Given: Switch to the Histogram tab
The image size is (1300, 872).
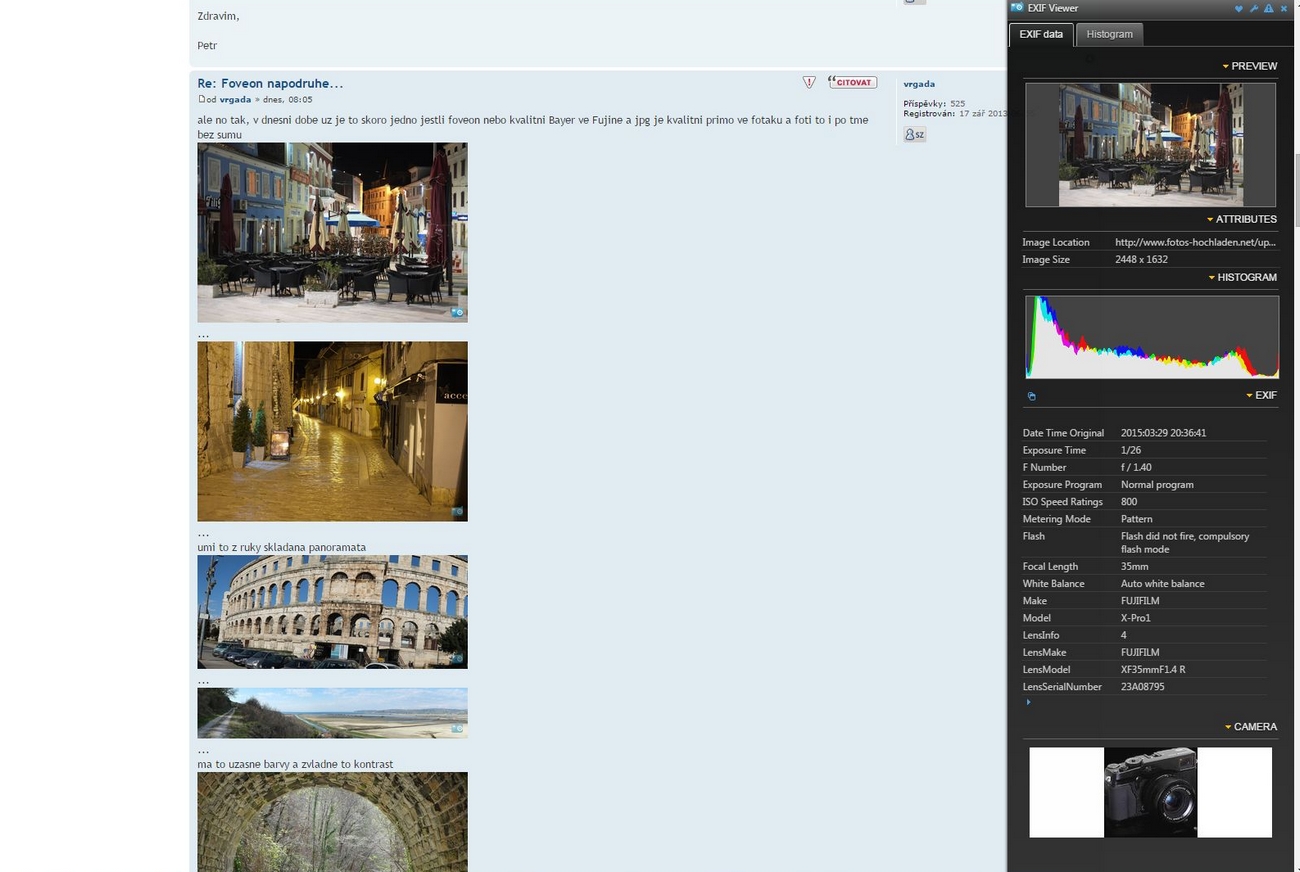Looking at the screenshot, I should (1109, 34).
